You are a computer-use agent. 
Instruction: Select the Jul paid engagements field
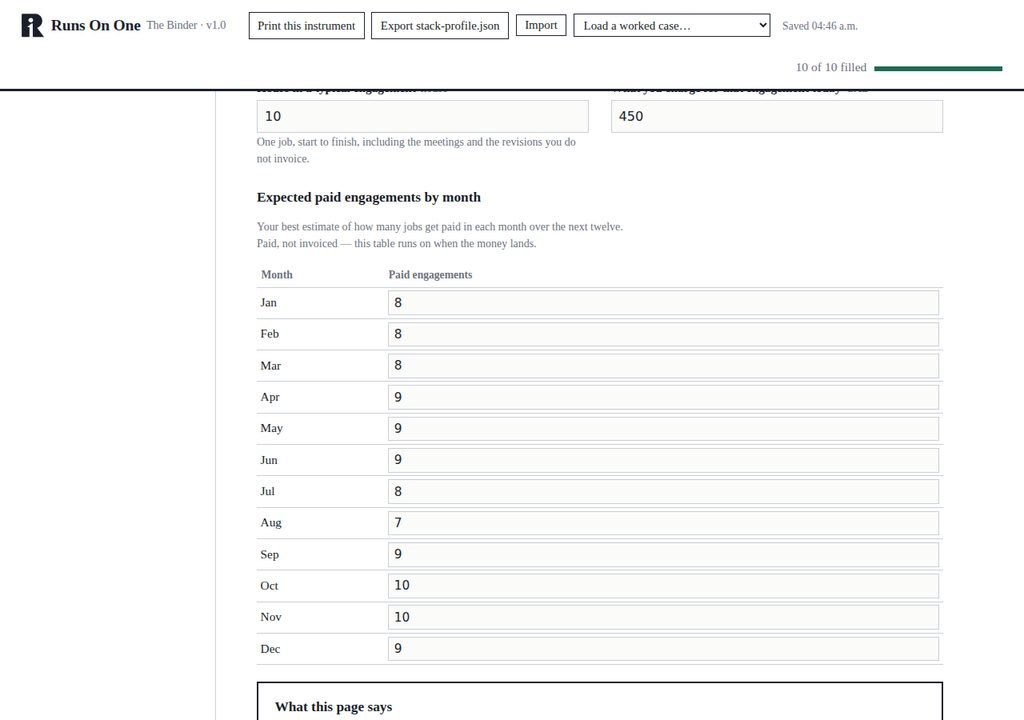click(664, 491)
